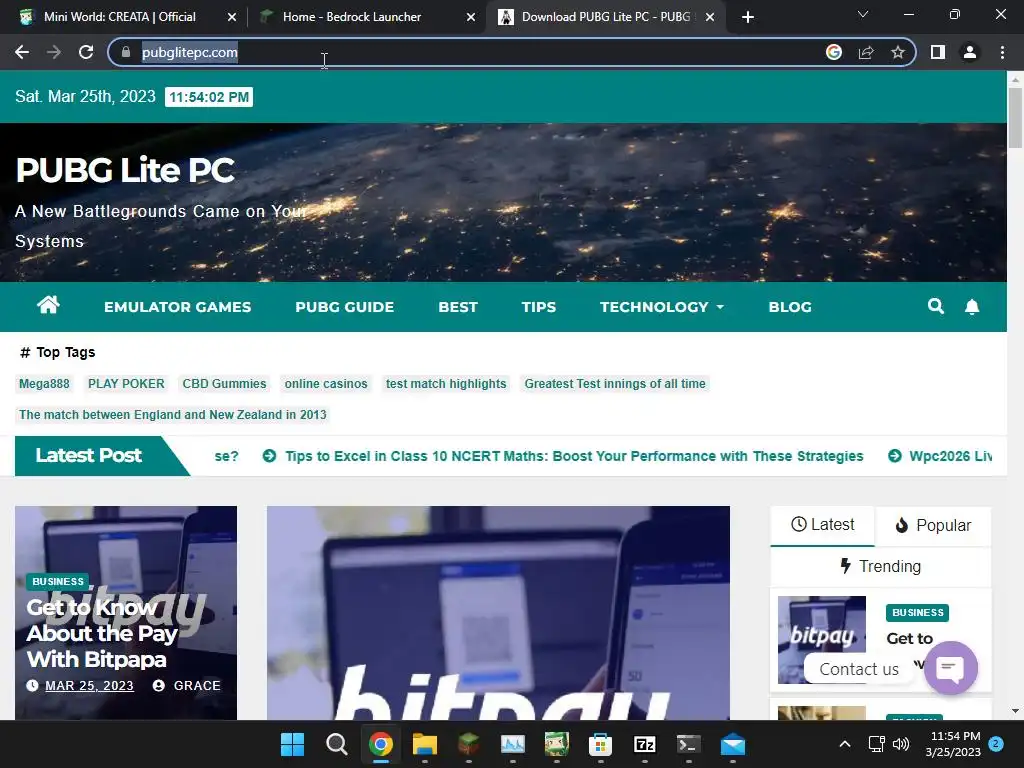Viewport: 1024px width, 768px height.
Task: Switch to the Trending posts tab
Action: click(880, 566)
